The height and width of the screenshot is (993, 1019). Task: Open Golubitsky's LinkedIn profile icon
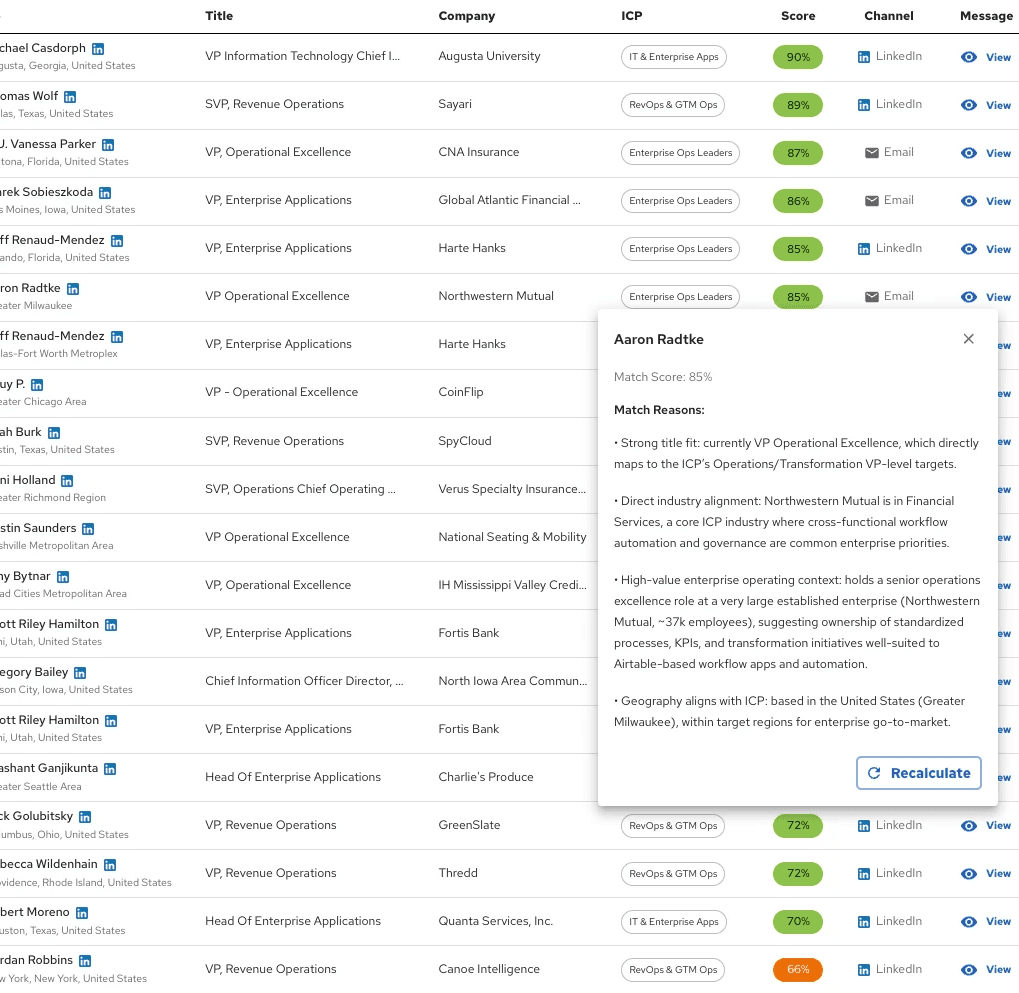[x=85, y=817]
